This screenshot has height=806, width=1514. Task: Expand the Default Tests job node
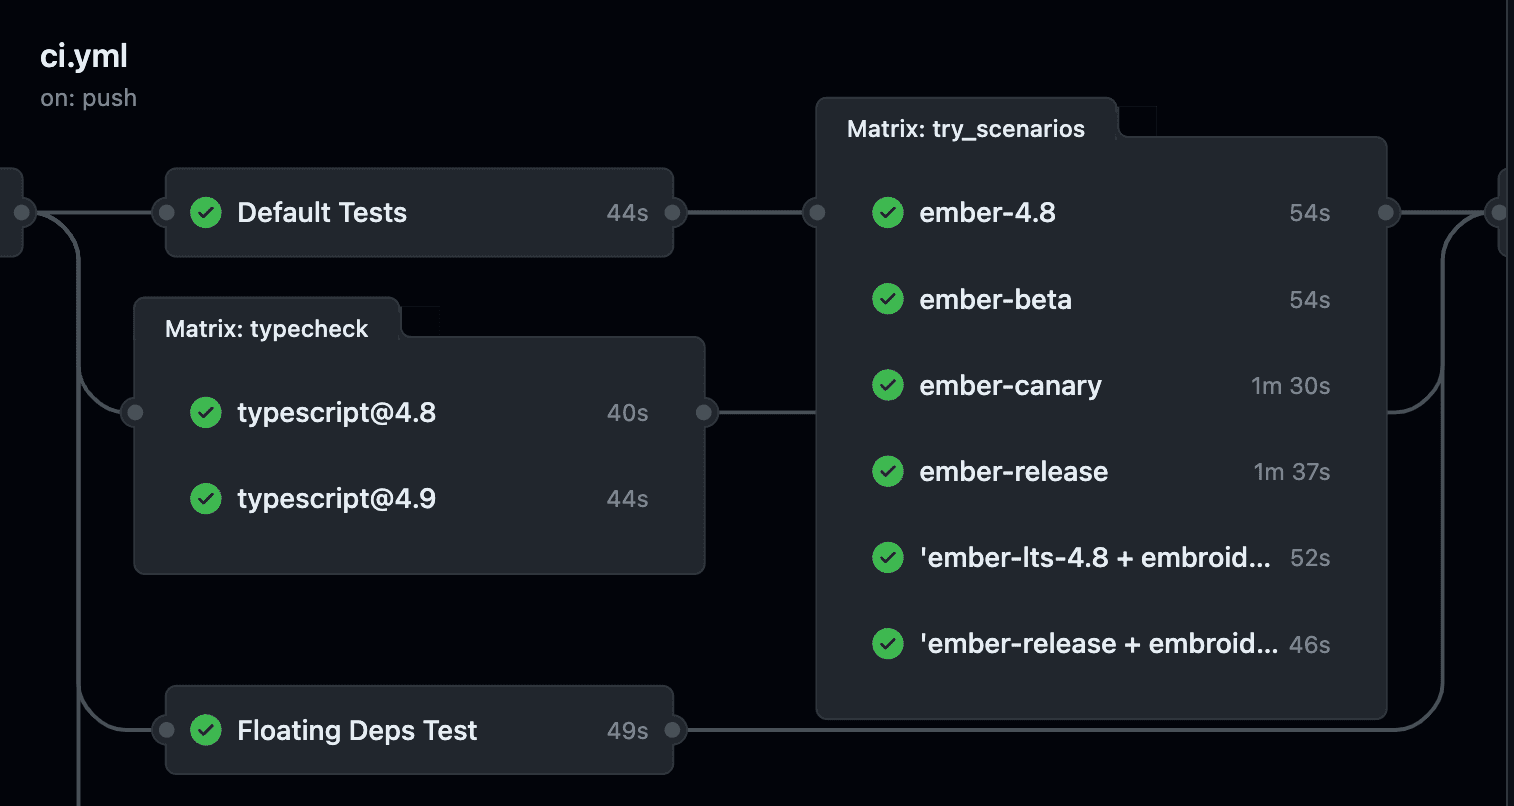320,212
